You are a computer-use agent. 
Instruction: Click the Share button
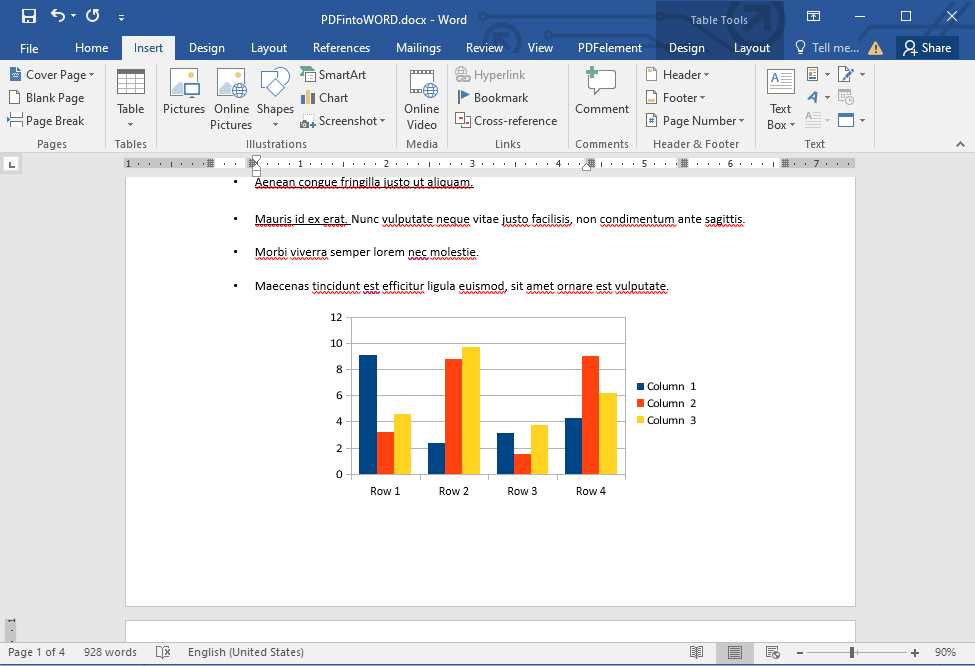click(x=926, y=47)
